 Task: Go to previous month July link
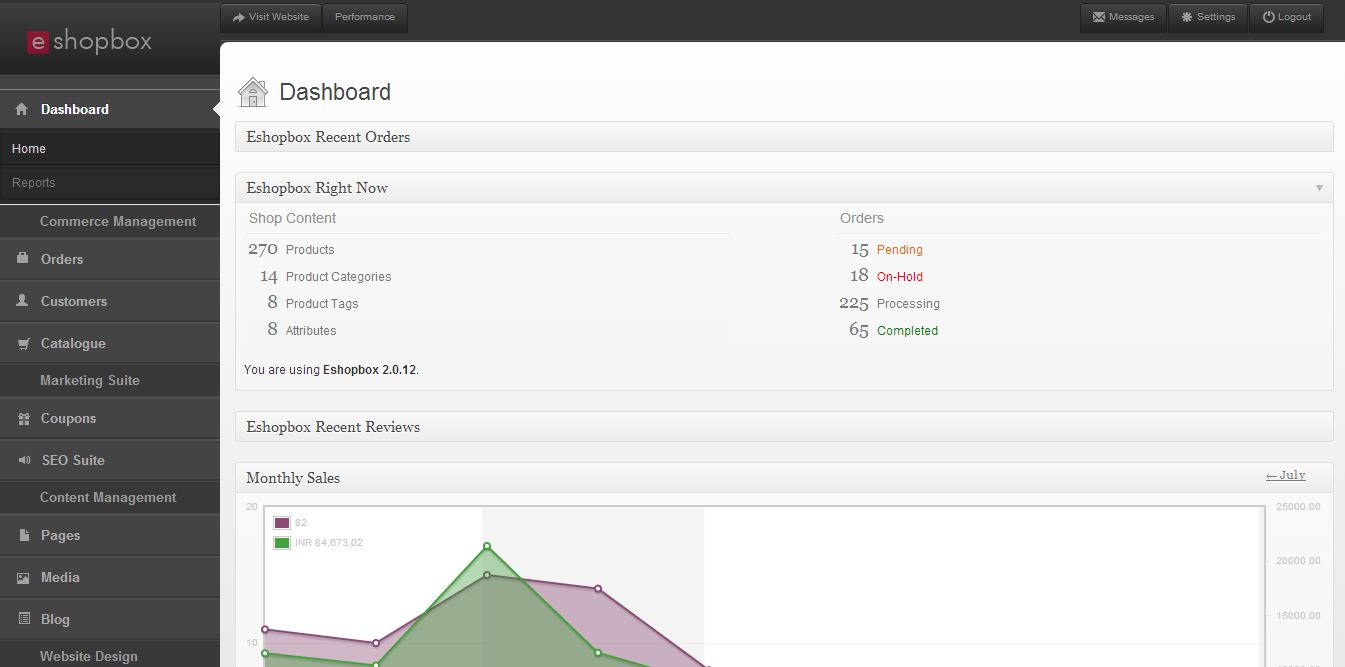click(x=1285, y=476)
